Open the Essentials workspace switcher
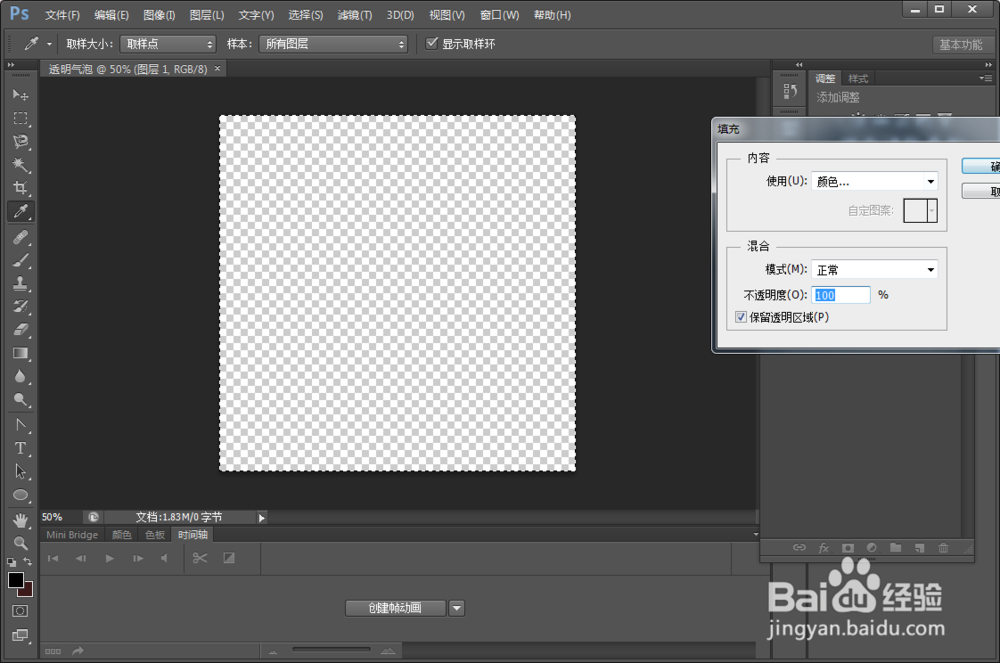 click(960, 45)
